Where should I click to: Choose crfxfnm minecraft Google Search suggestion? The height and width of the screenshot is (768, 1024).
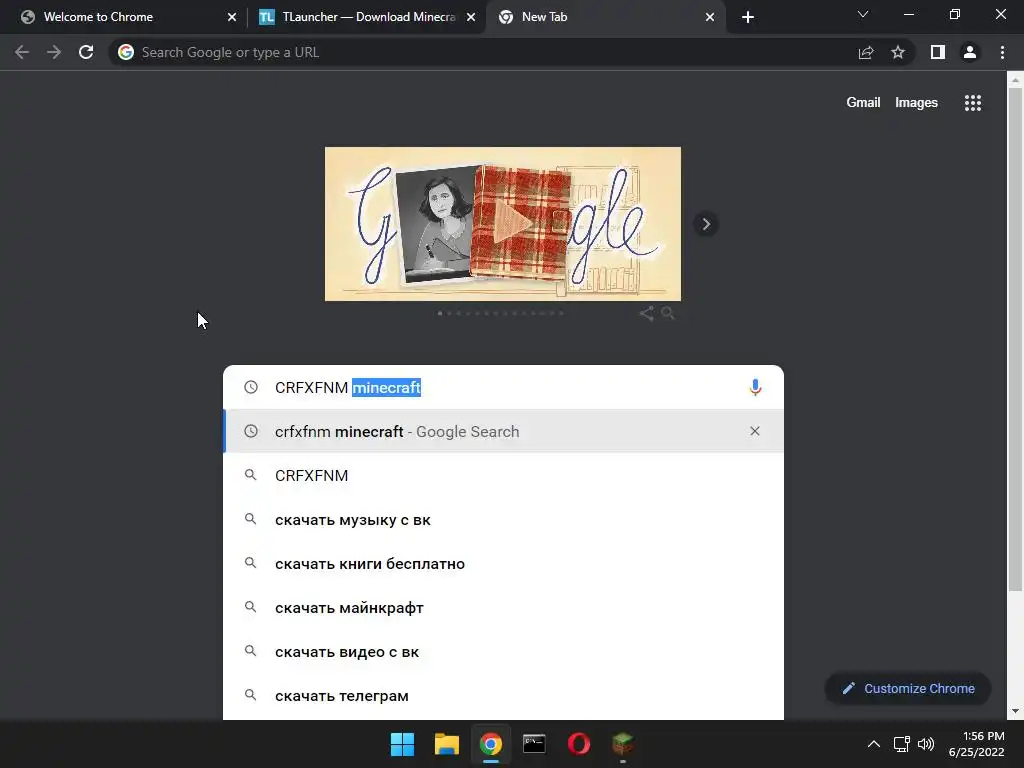[503, 431]
